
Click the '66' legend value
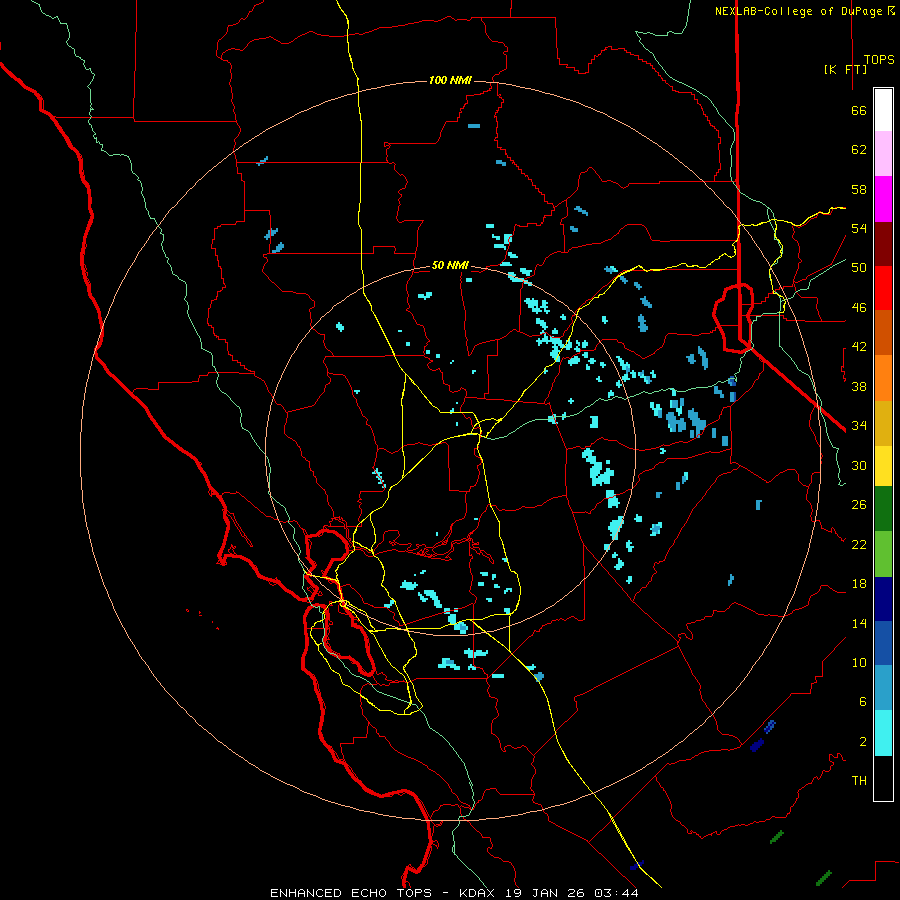tap(859, 110)
